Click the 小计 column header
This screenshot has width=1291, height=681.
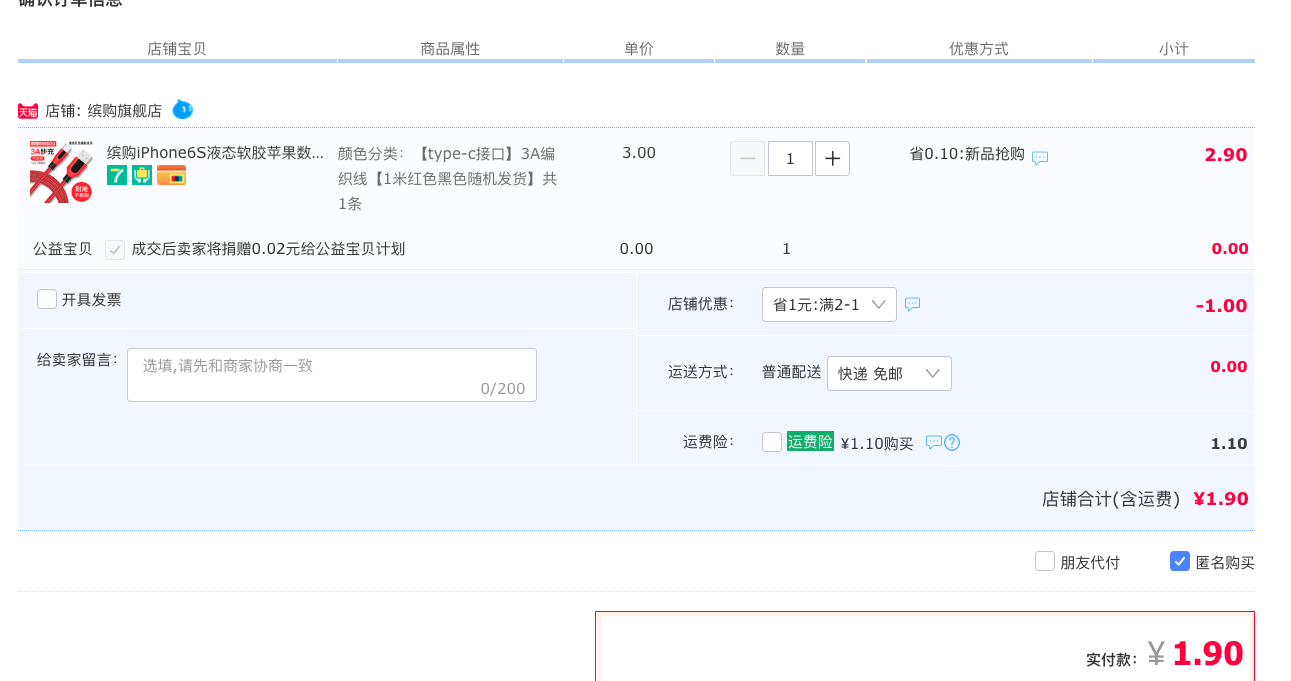tap(1174, 49)
